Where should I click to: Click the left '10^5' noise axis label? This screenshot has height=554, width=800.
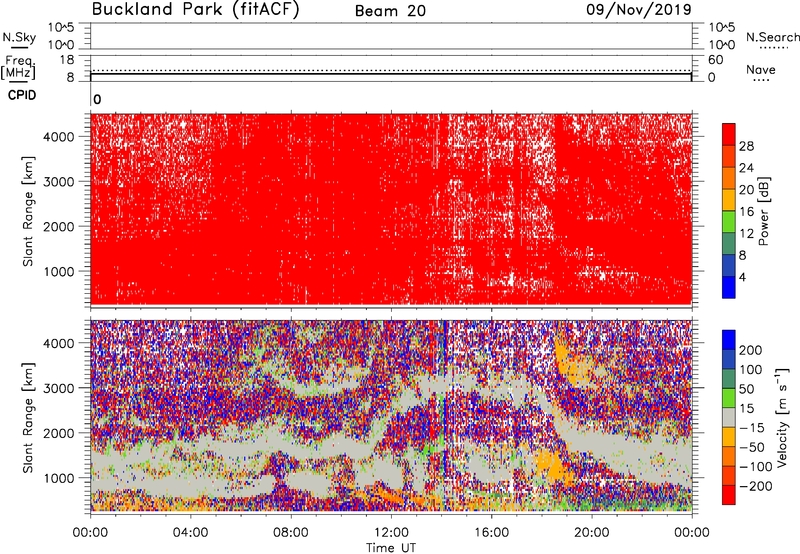pos(61,27)
